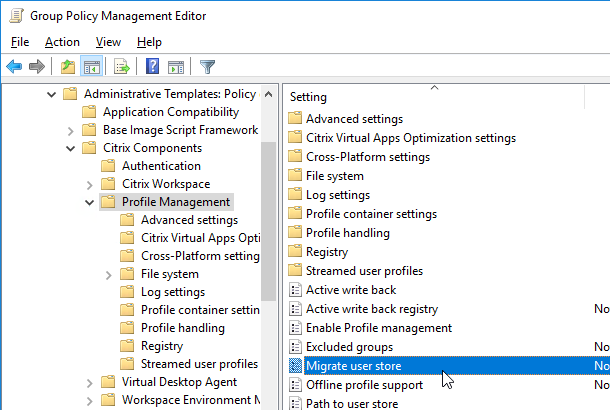The image size is (610, 410).
Task: Click the Filter funnel toolbar icon
Action: pos(207,67)
